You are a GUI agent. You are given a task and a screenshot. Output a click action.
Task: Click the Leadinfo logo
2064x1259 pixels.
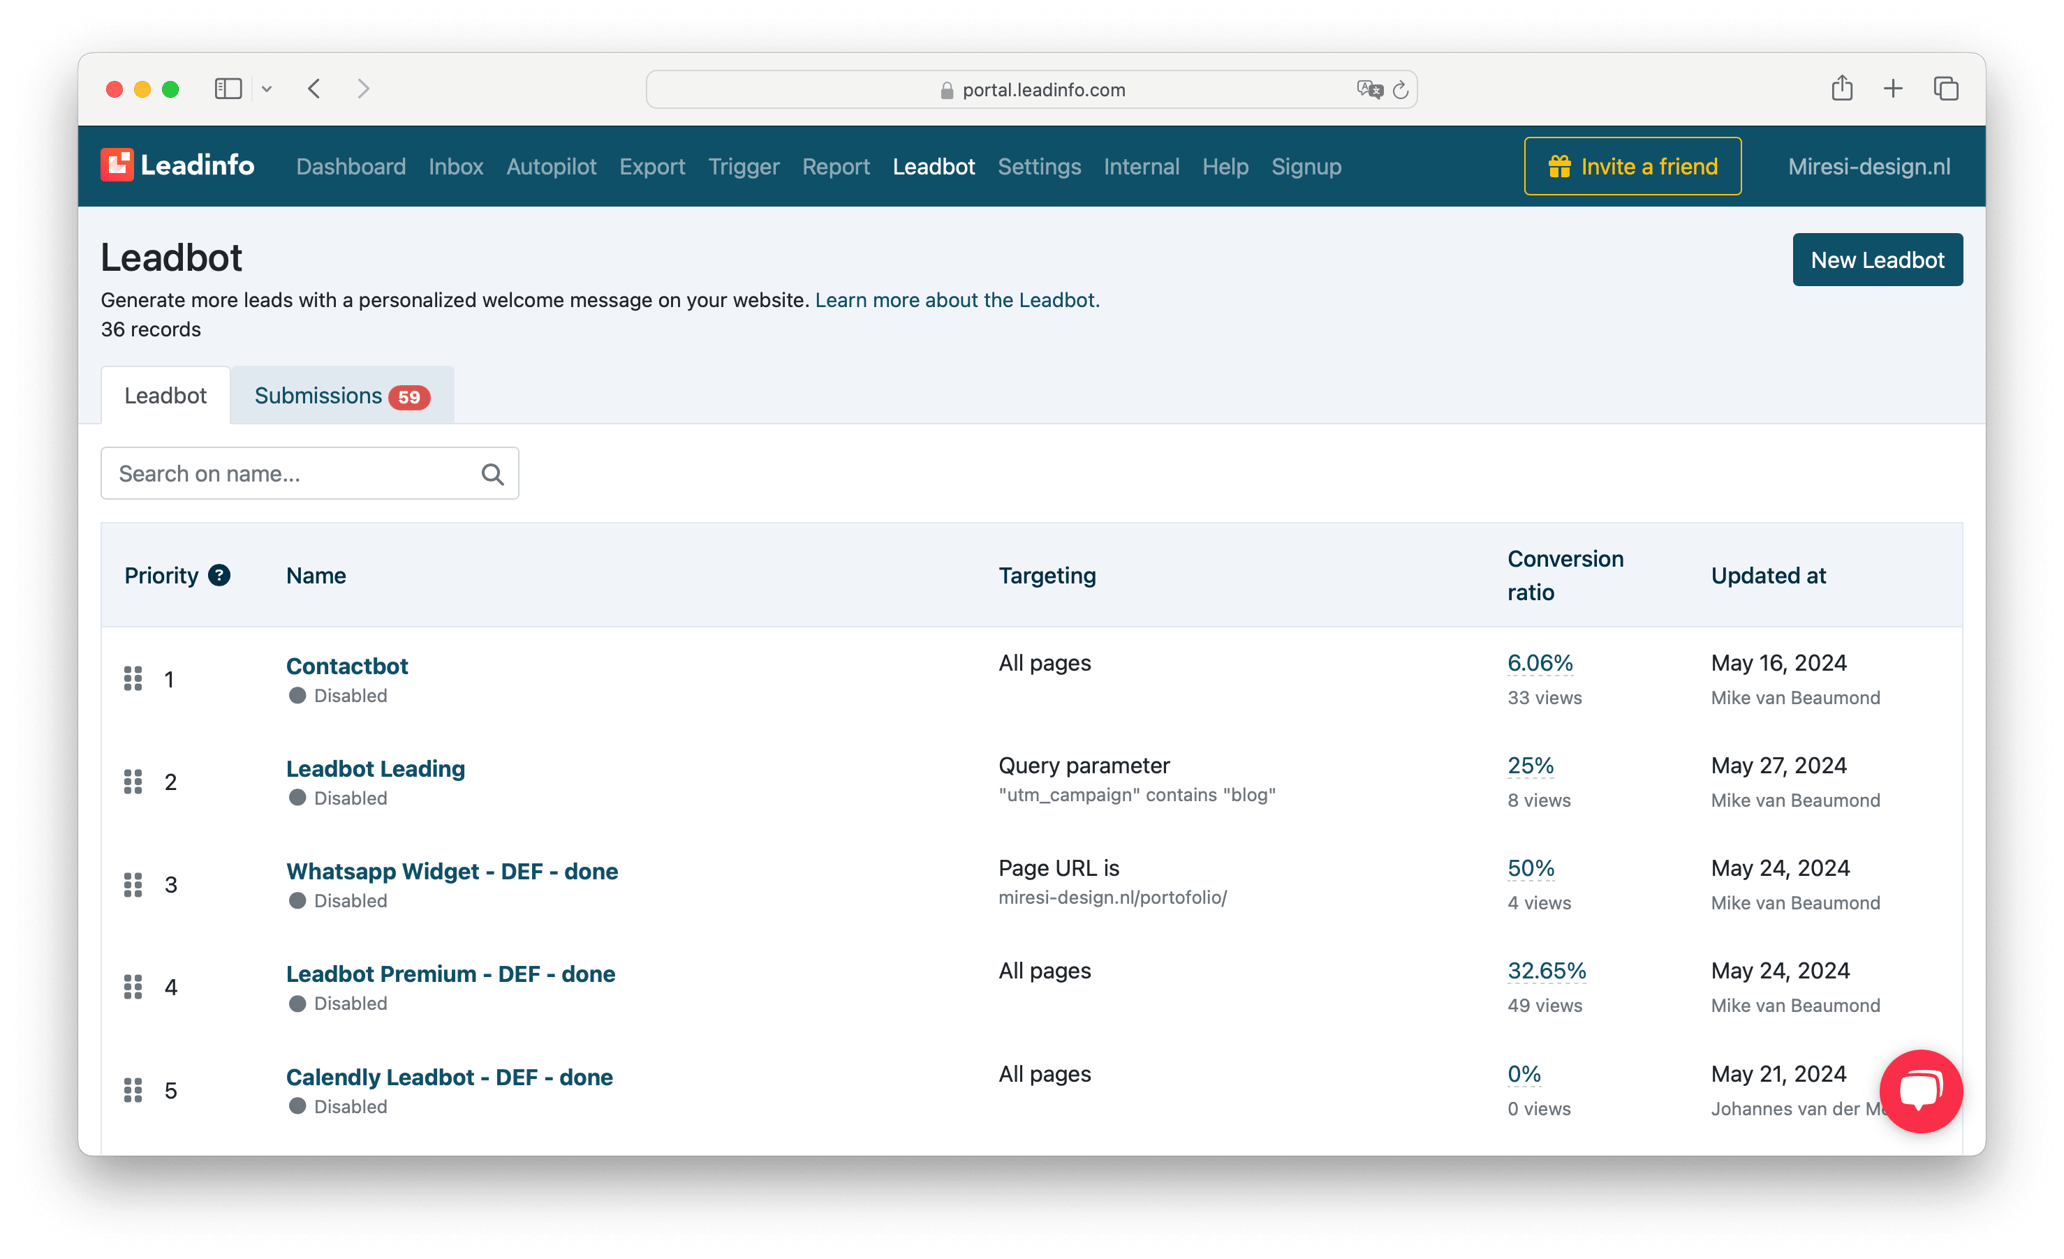coord(177,165)
